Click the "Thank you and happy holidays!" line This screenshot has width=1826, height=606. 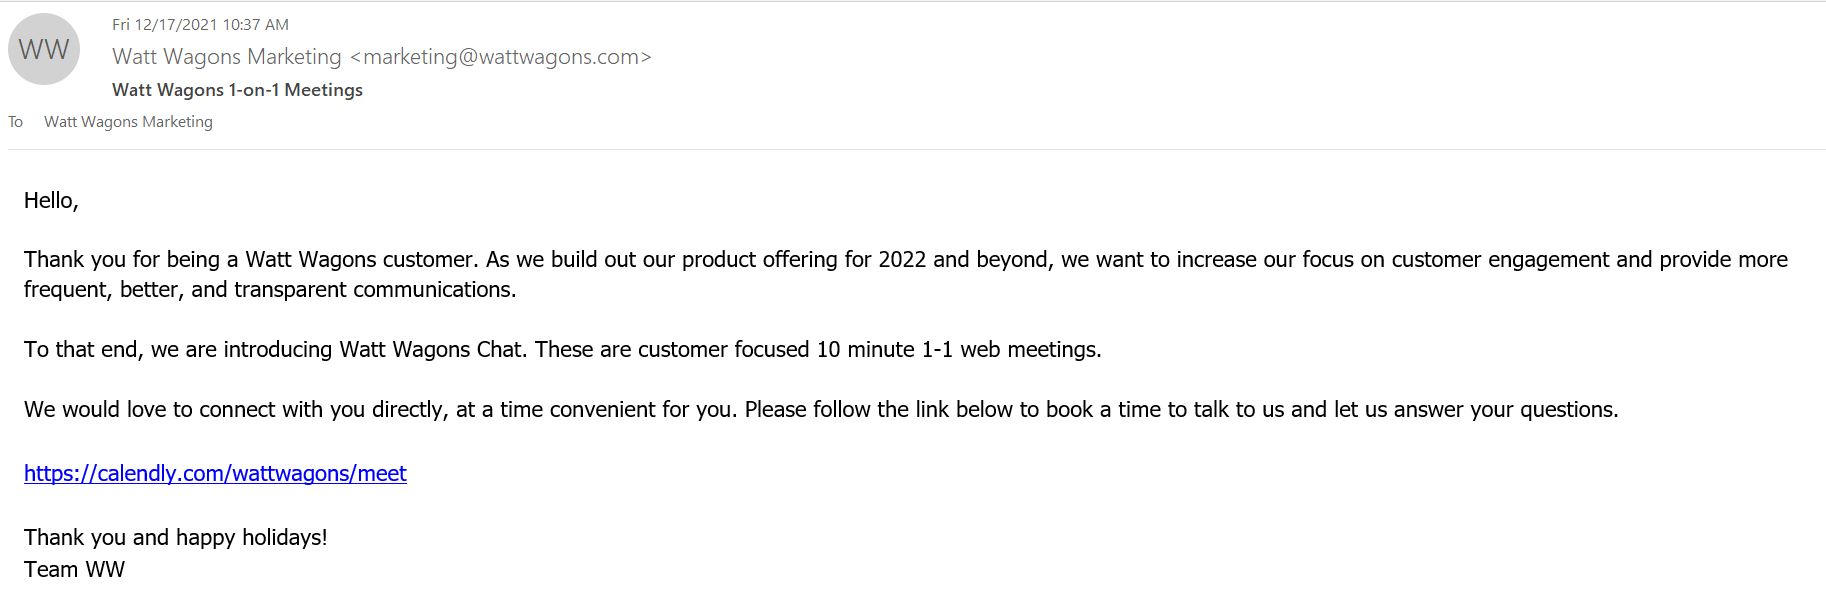click(x=176, y=537)
